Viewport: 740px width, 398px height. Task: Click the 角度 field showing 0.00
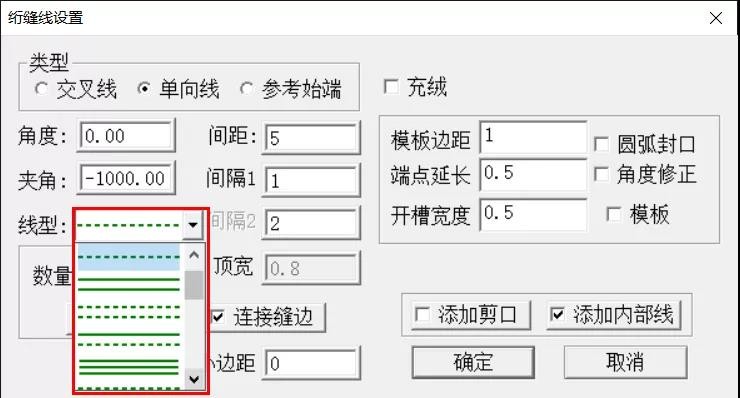click(126, 136)
